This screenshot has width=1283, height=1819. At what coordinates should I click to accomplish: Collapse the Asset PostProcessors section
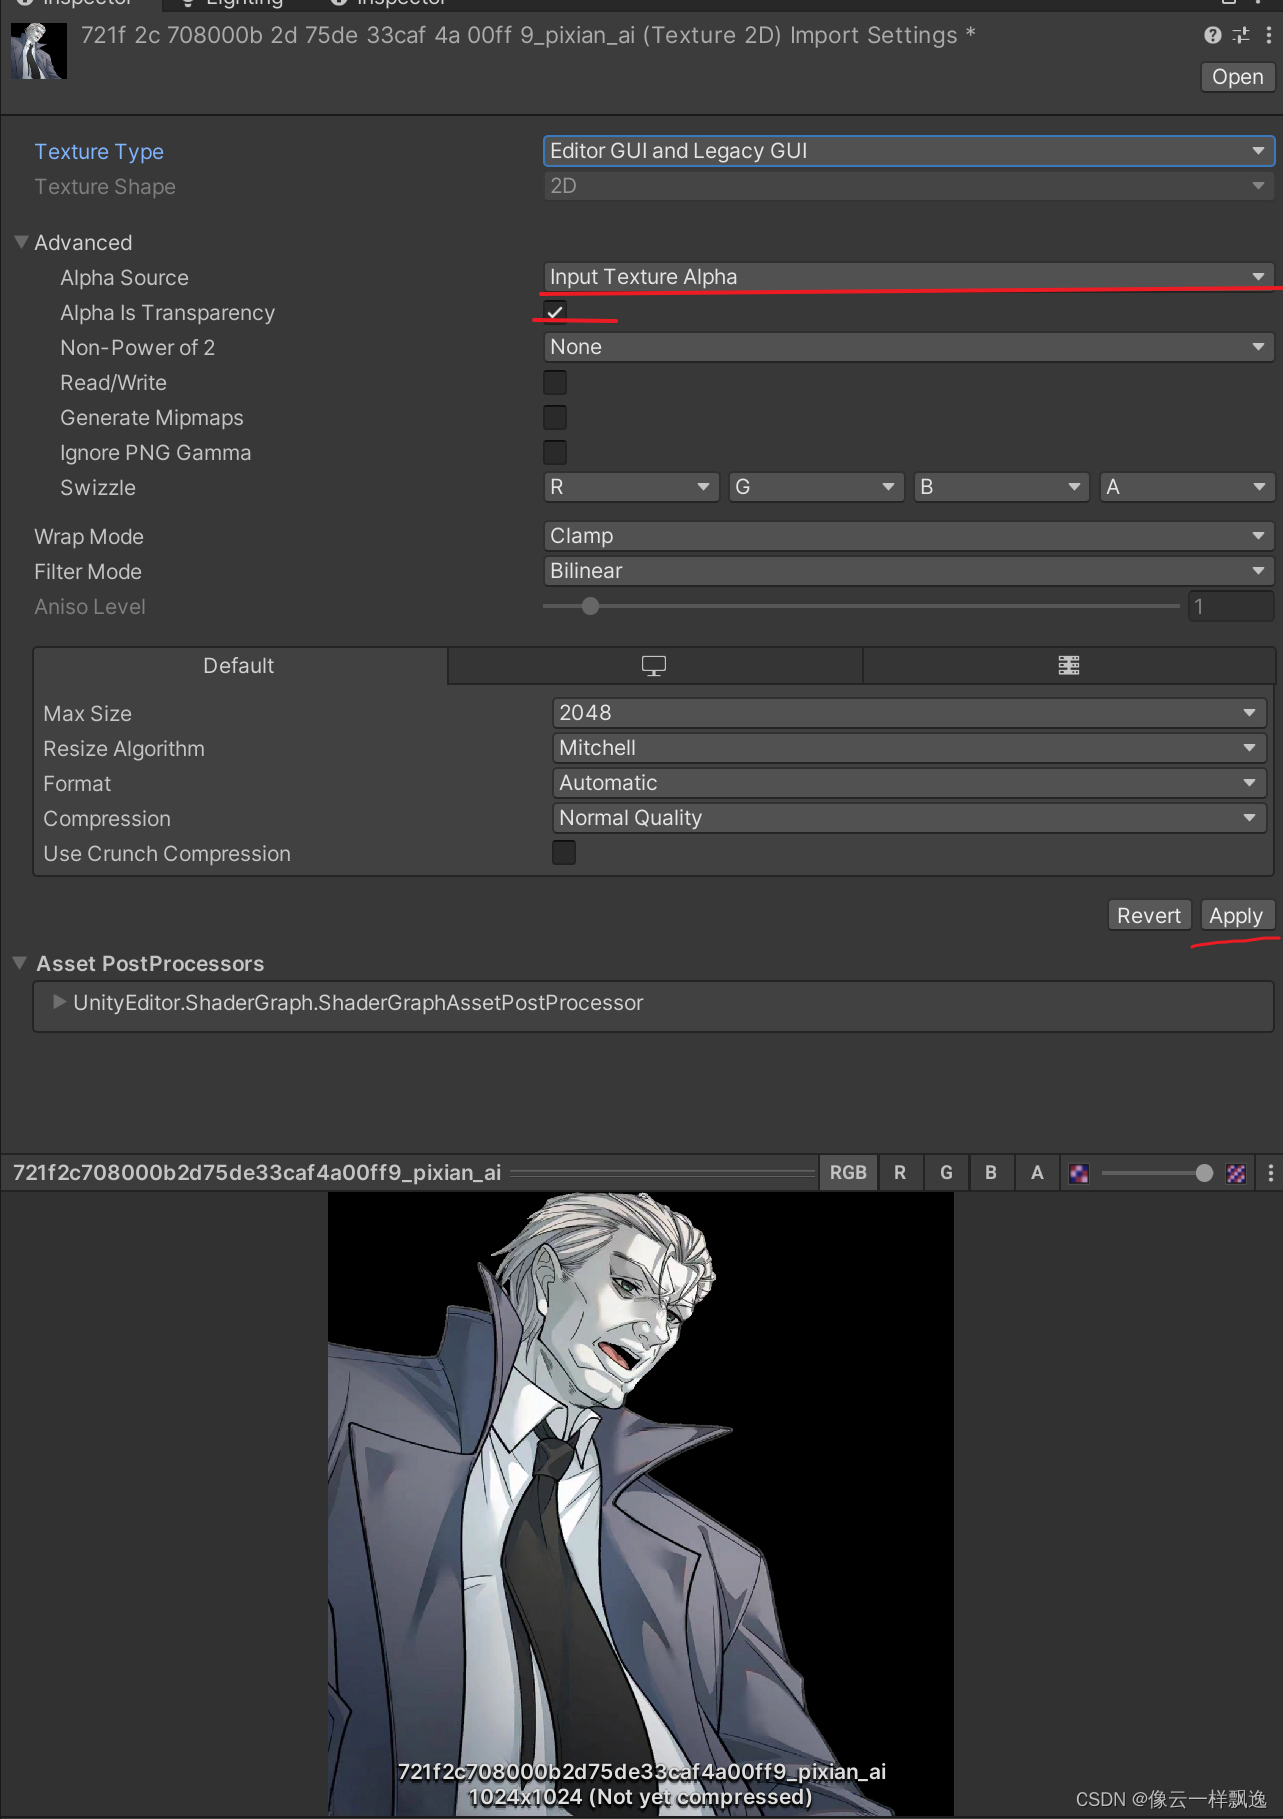click(20, 963)
